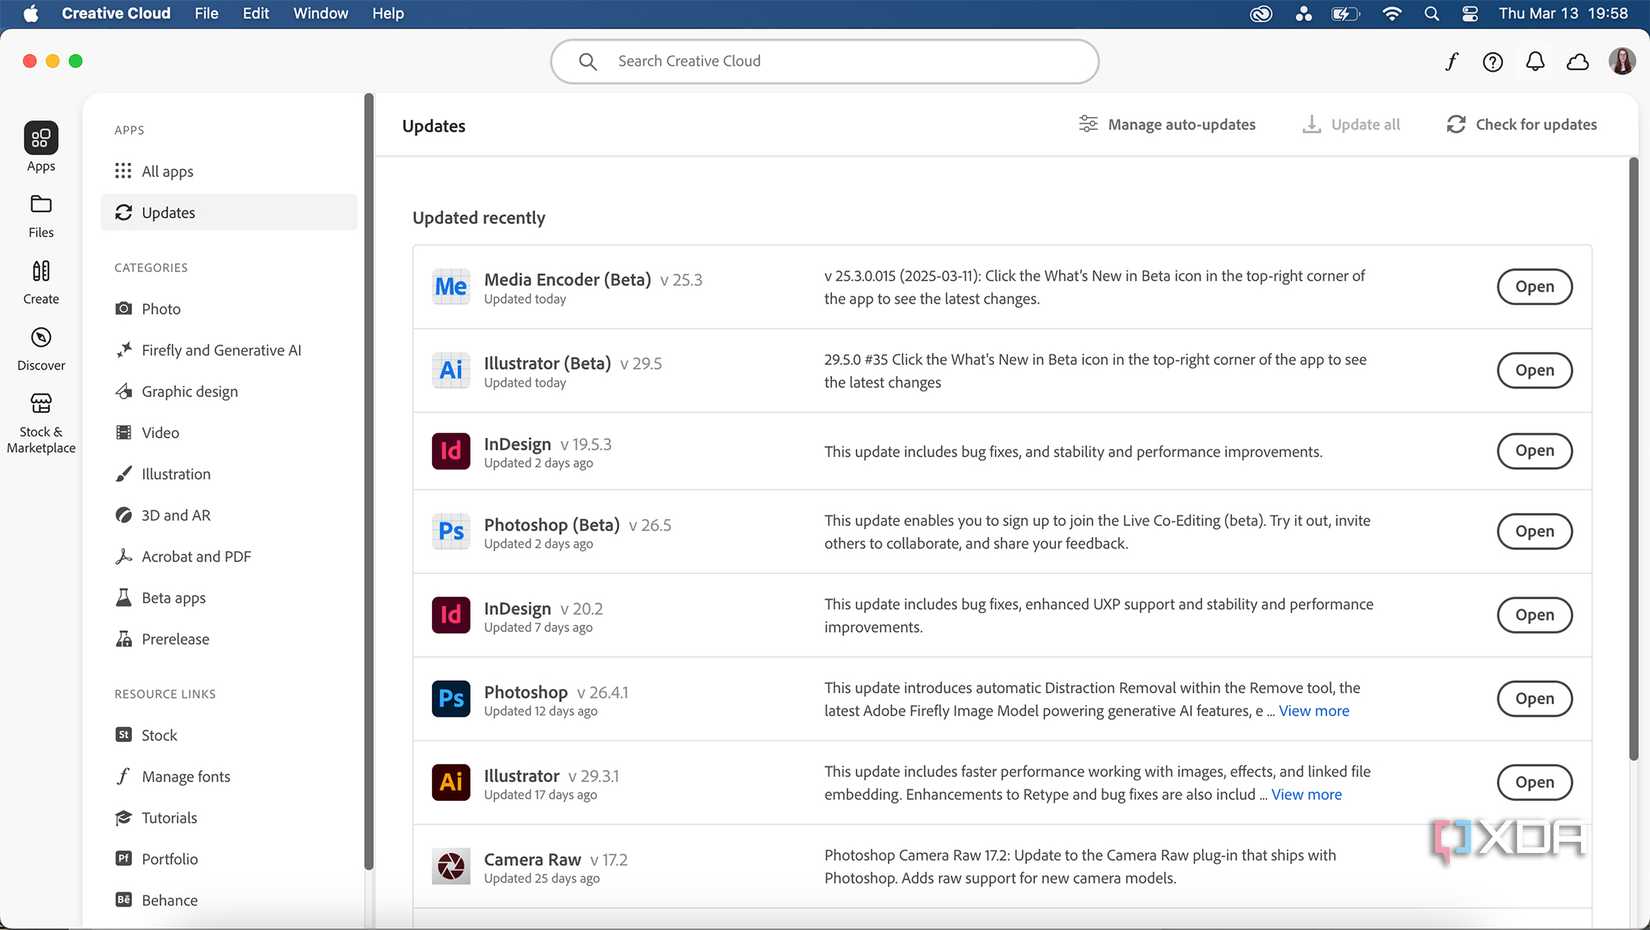
Task: Open the File menu
Action: pyautogui.click(x=206, y=14)
